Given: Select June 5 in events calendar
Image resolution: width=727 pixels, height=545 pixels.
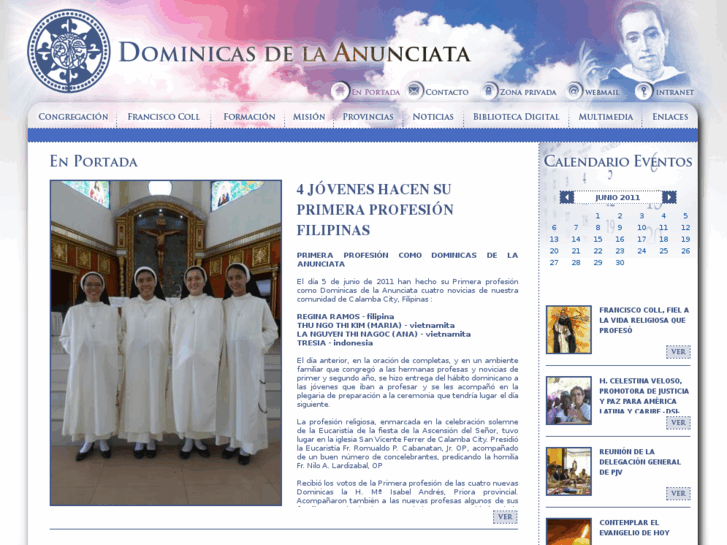Looking at the screenshot, I should (x=685, y=216).
